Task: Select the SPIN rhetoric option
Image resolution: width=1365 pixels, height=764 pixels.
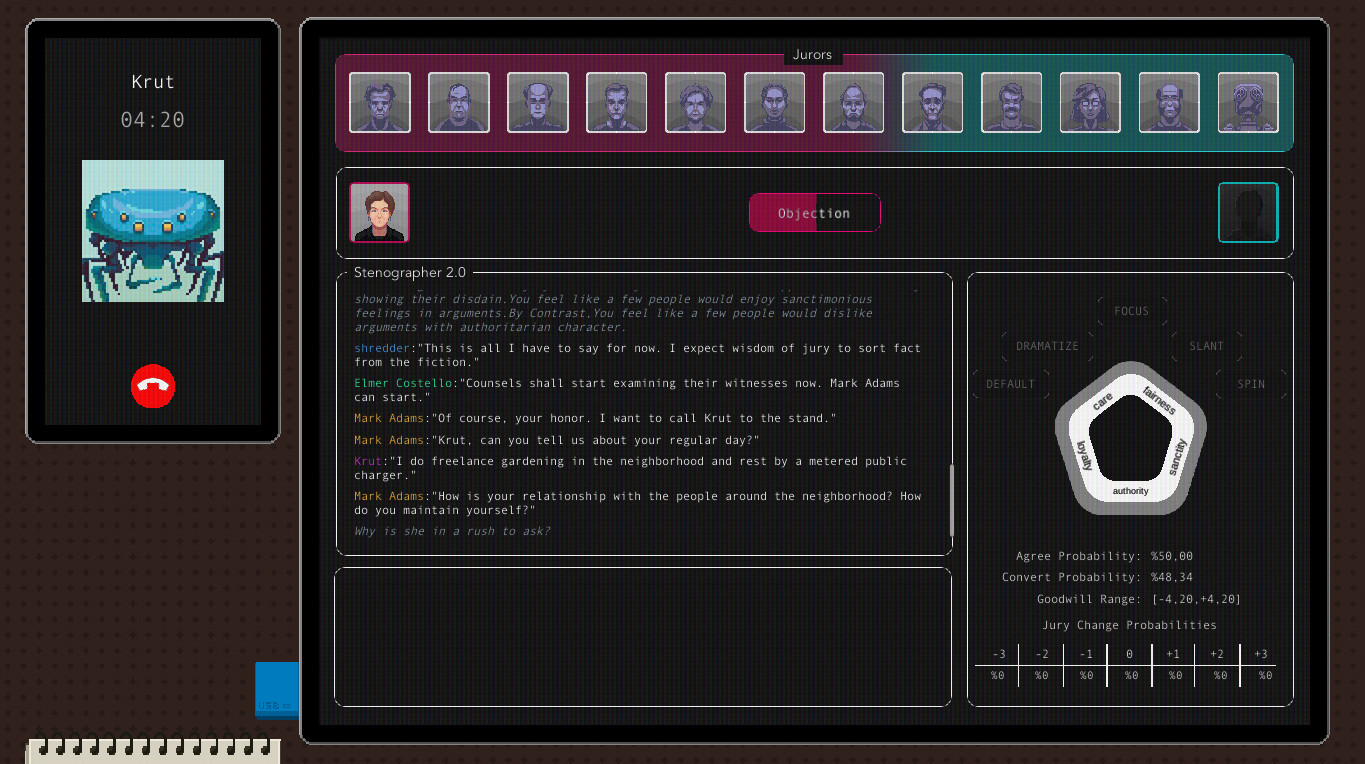Action: (1250, 383)
